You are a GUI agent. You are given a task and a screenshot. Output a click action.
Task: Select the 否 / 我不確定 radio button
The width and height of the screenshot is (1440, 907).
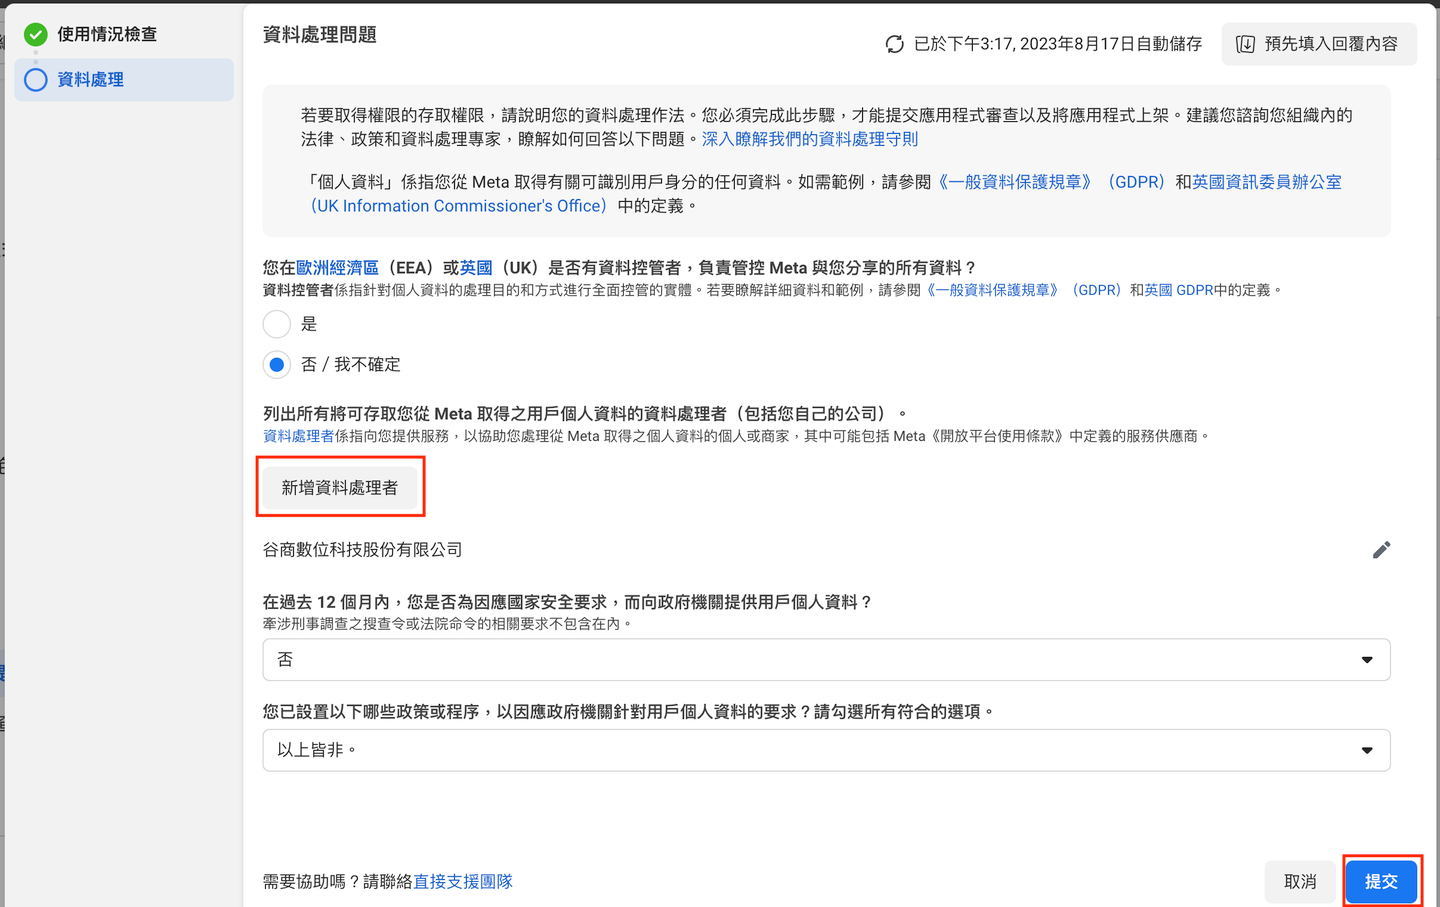[x=277, y=365]
